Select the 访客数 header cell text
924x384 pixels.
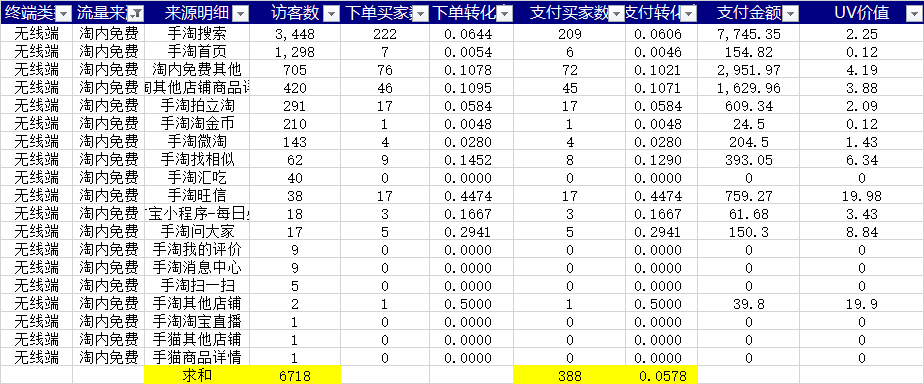click(x=296, y=13)
